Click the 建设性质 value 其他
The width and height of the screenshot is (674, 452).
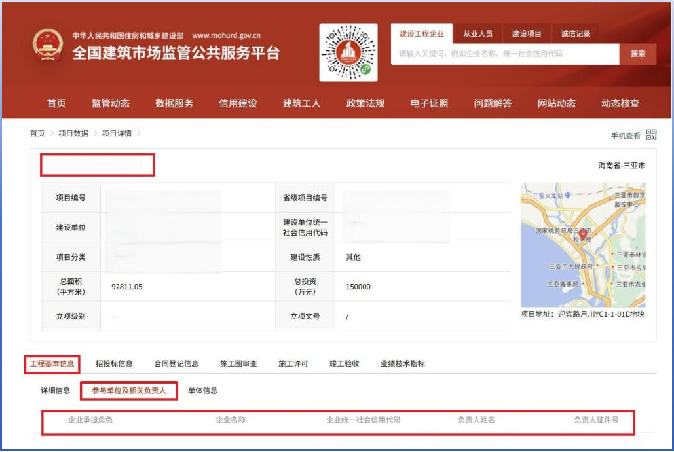coord(353,257)
